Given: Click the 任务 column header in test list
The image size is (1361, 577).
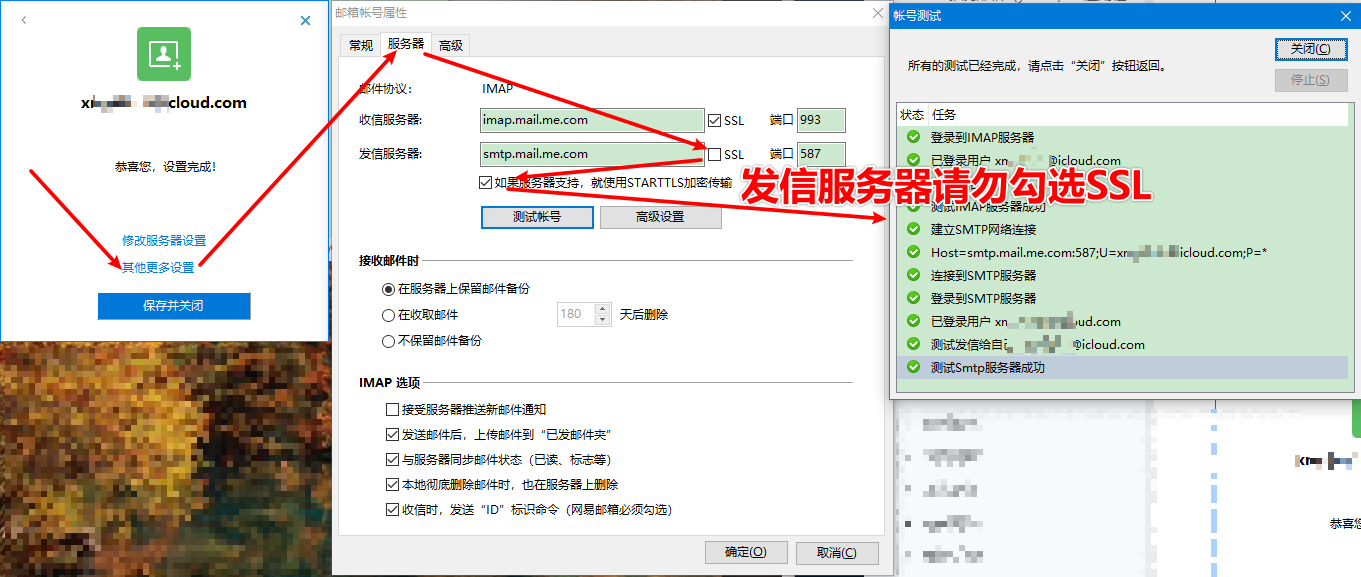Looking at the screenshot, I should (x=1138, y=115).
